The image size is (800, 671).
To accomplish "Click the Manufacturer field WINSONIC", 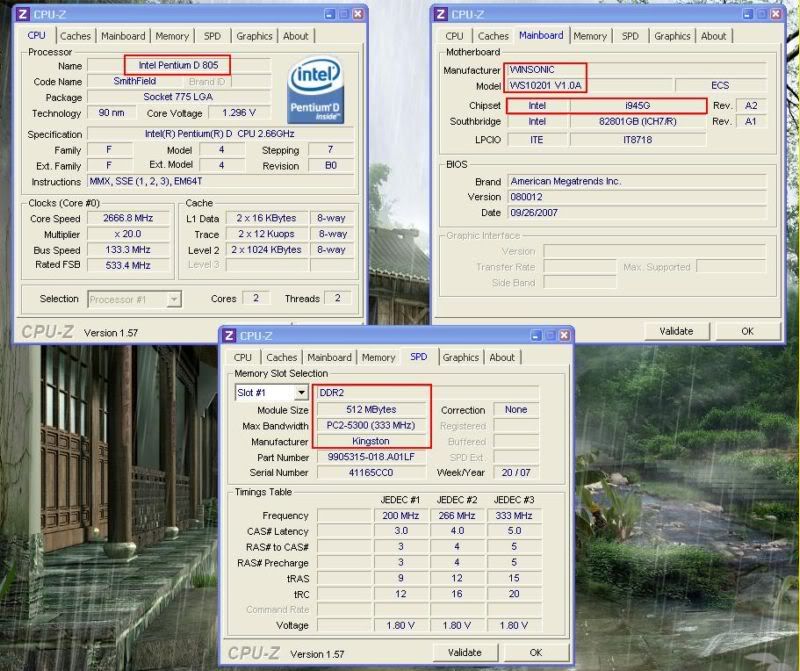I will (637, 70).
